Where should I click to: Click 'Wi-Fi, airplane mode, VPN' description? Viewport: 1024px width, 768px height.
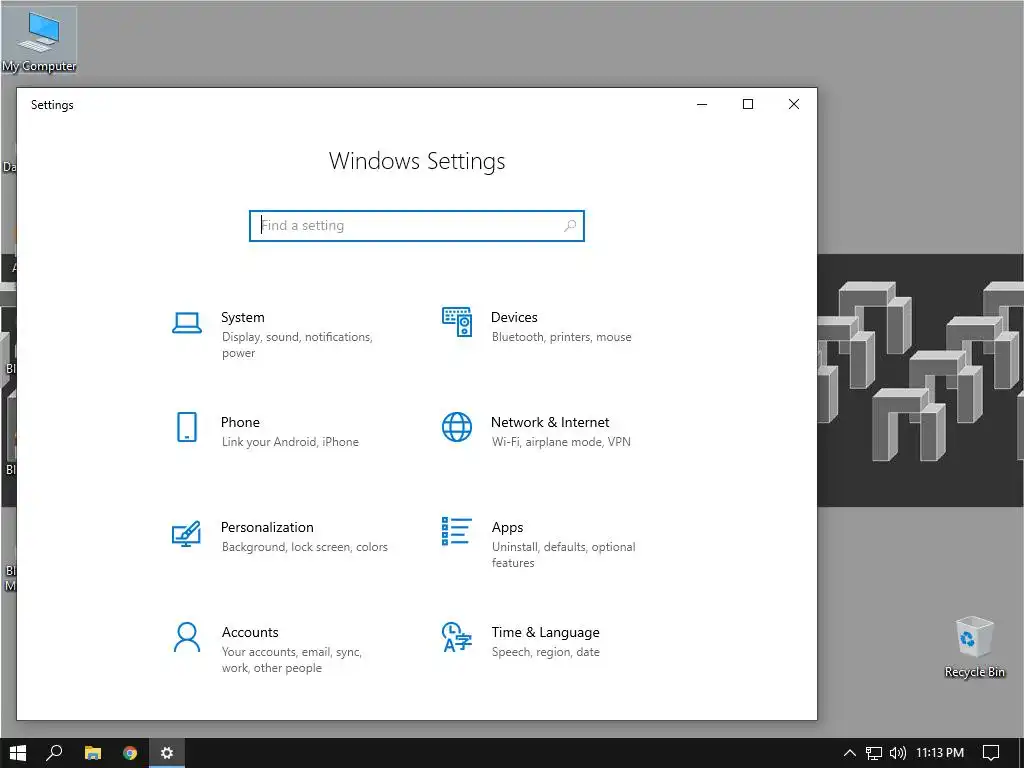click(x=561, y=442)
